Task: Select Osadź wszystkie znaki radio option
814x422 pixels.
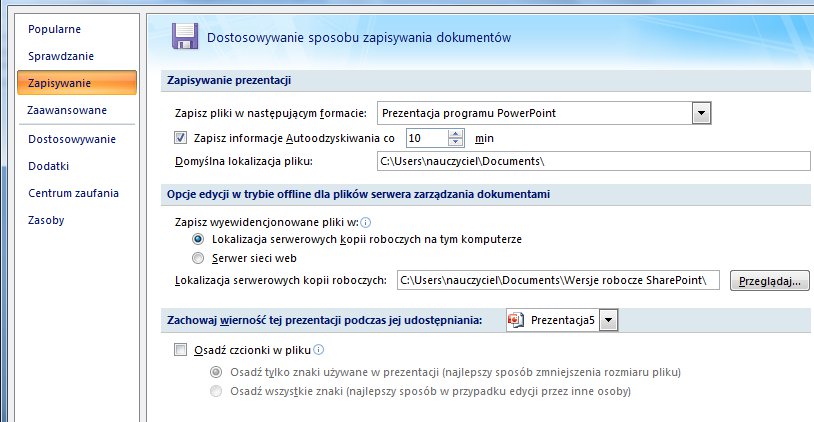Action: click(216, 391)
